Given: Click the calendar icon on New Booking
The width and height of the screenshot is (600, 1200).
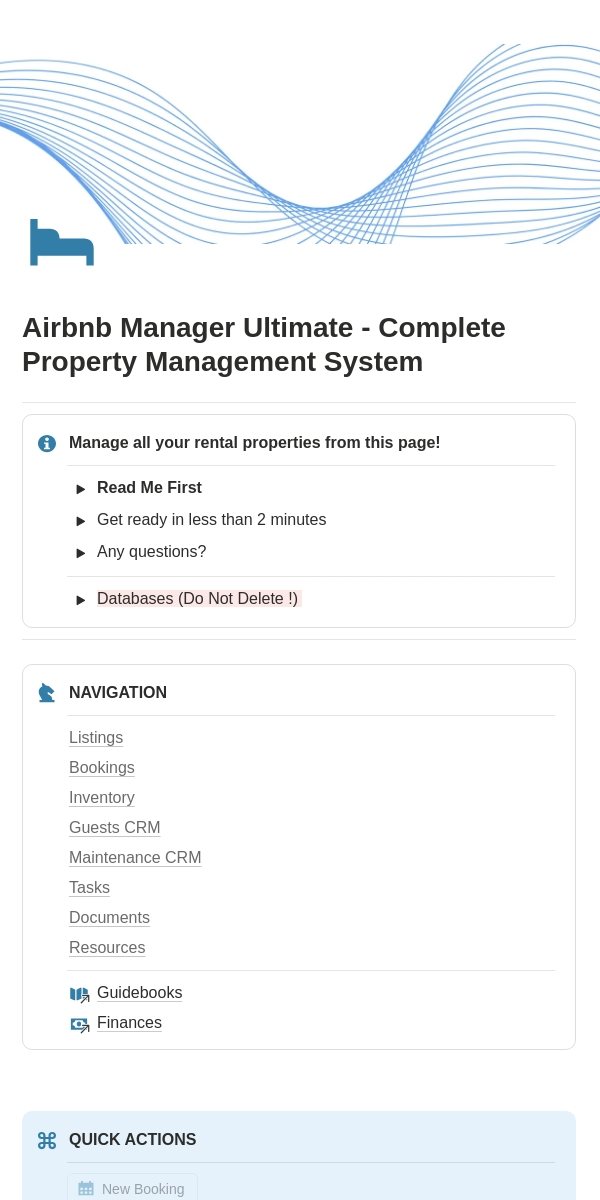Looking at the screenshot, I should pyautogui.click(x=86, y=1189).
